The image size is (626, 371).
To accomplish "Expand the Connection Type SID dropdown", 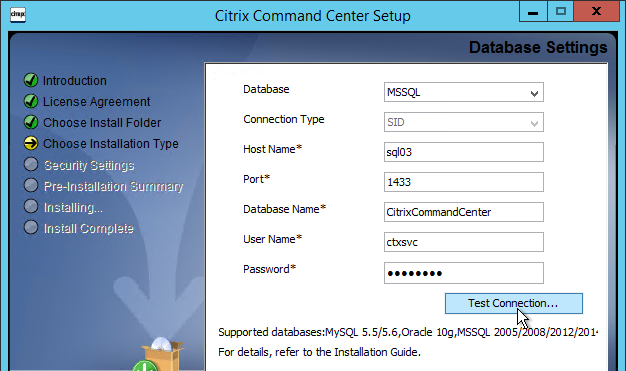I will coord(464,122).
